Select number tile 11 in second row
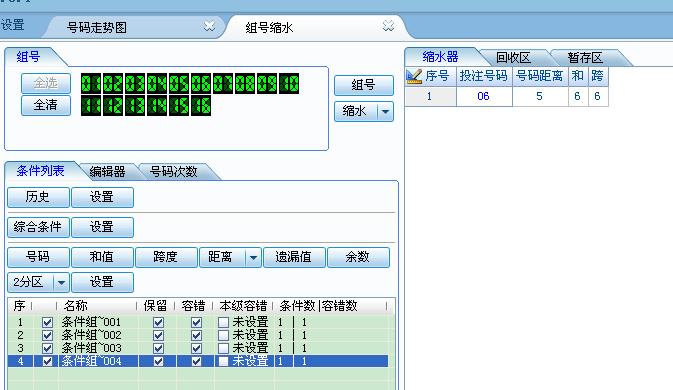 pos(91,106)
